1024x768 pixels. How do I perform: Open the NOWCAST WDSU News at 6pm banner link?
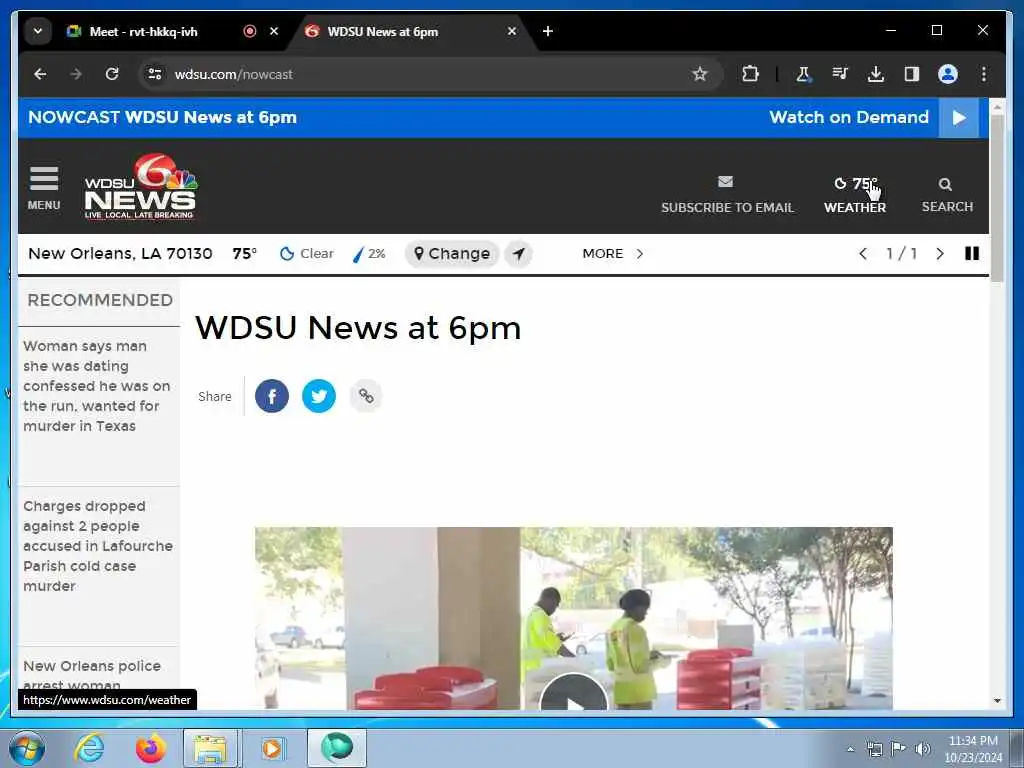point(163,118)
